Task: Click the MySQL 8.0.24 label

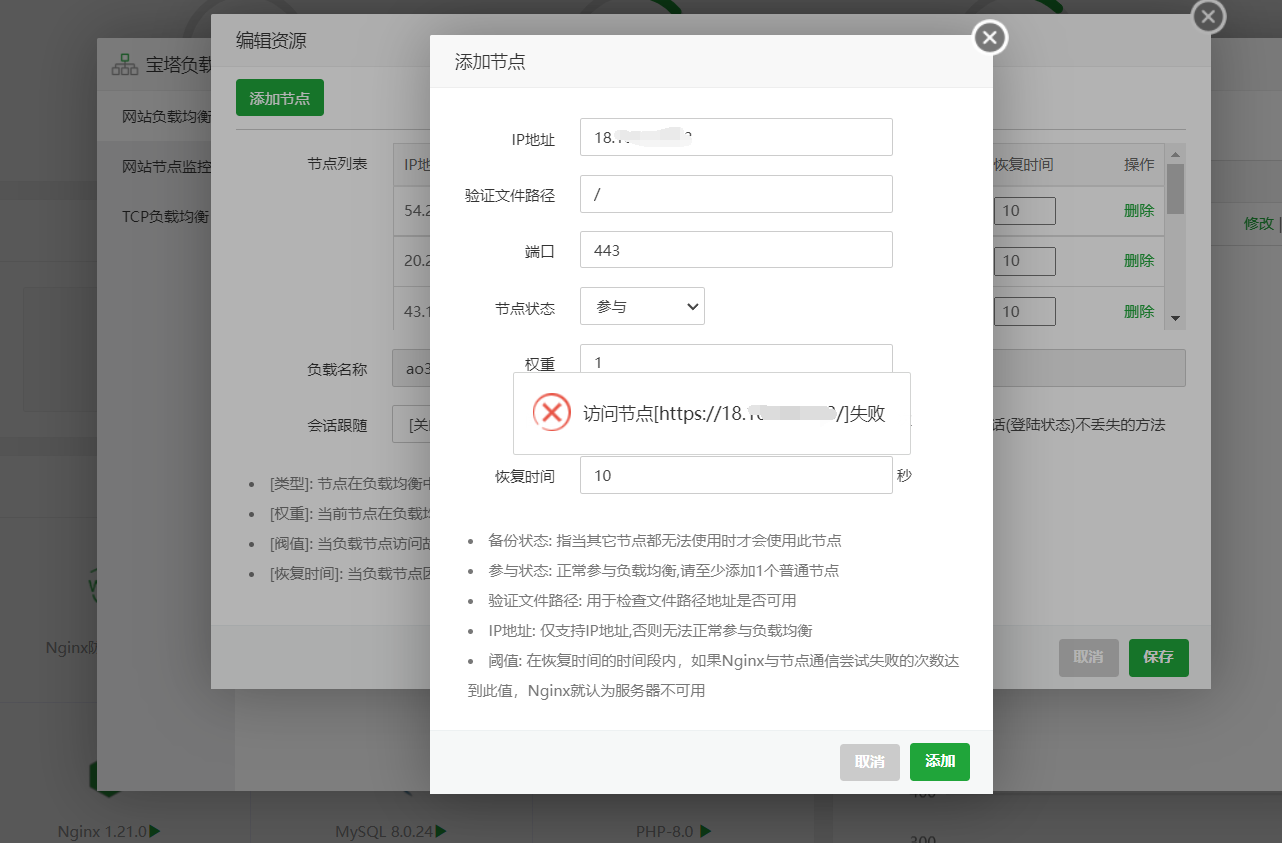Action: (384, 831)
